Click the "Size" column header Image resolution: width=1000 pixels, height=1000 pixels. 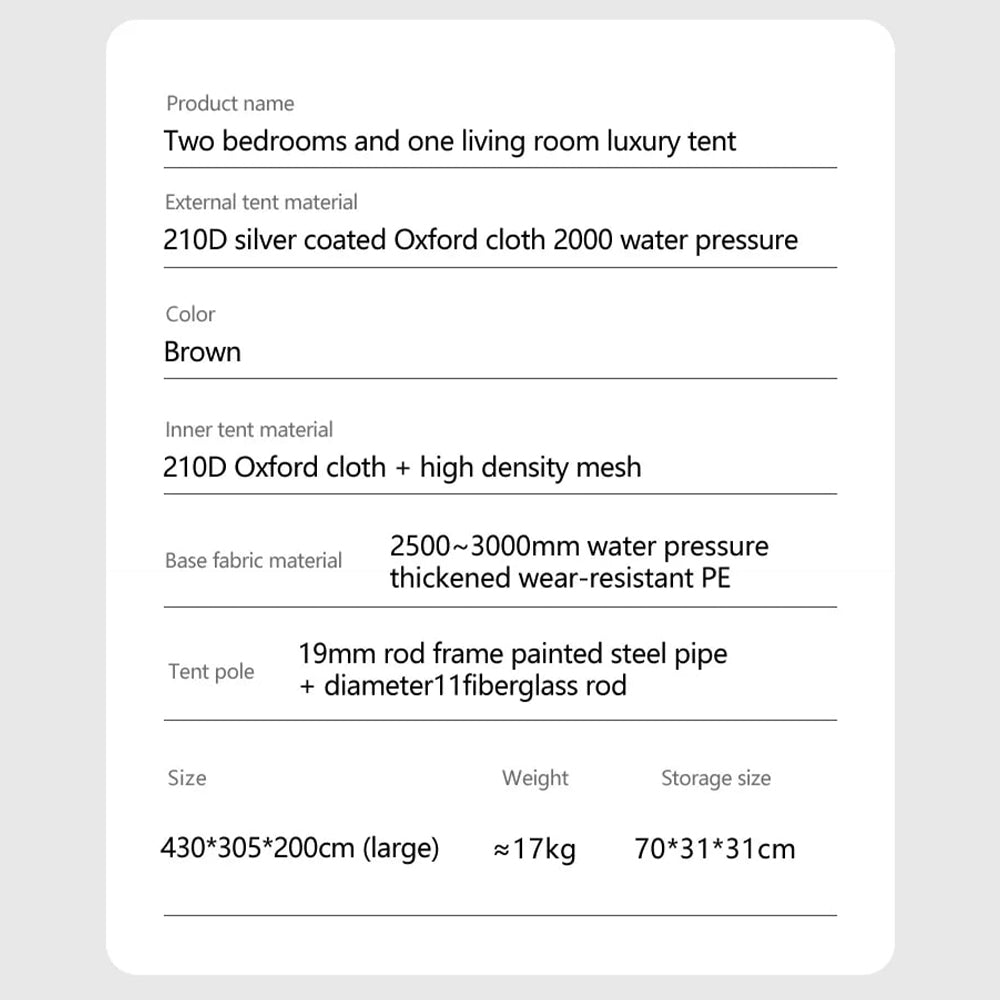coord(187,778)
